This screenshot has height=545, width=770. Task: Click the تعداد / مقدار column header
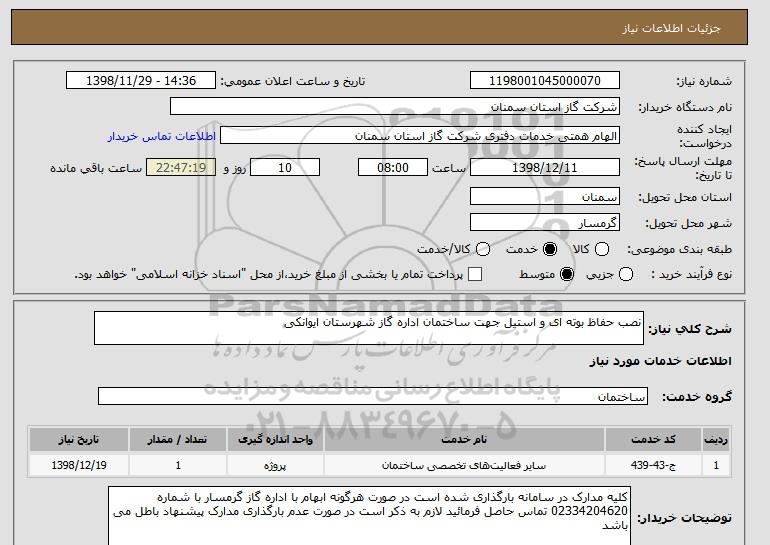[x=178, y=439]
